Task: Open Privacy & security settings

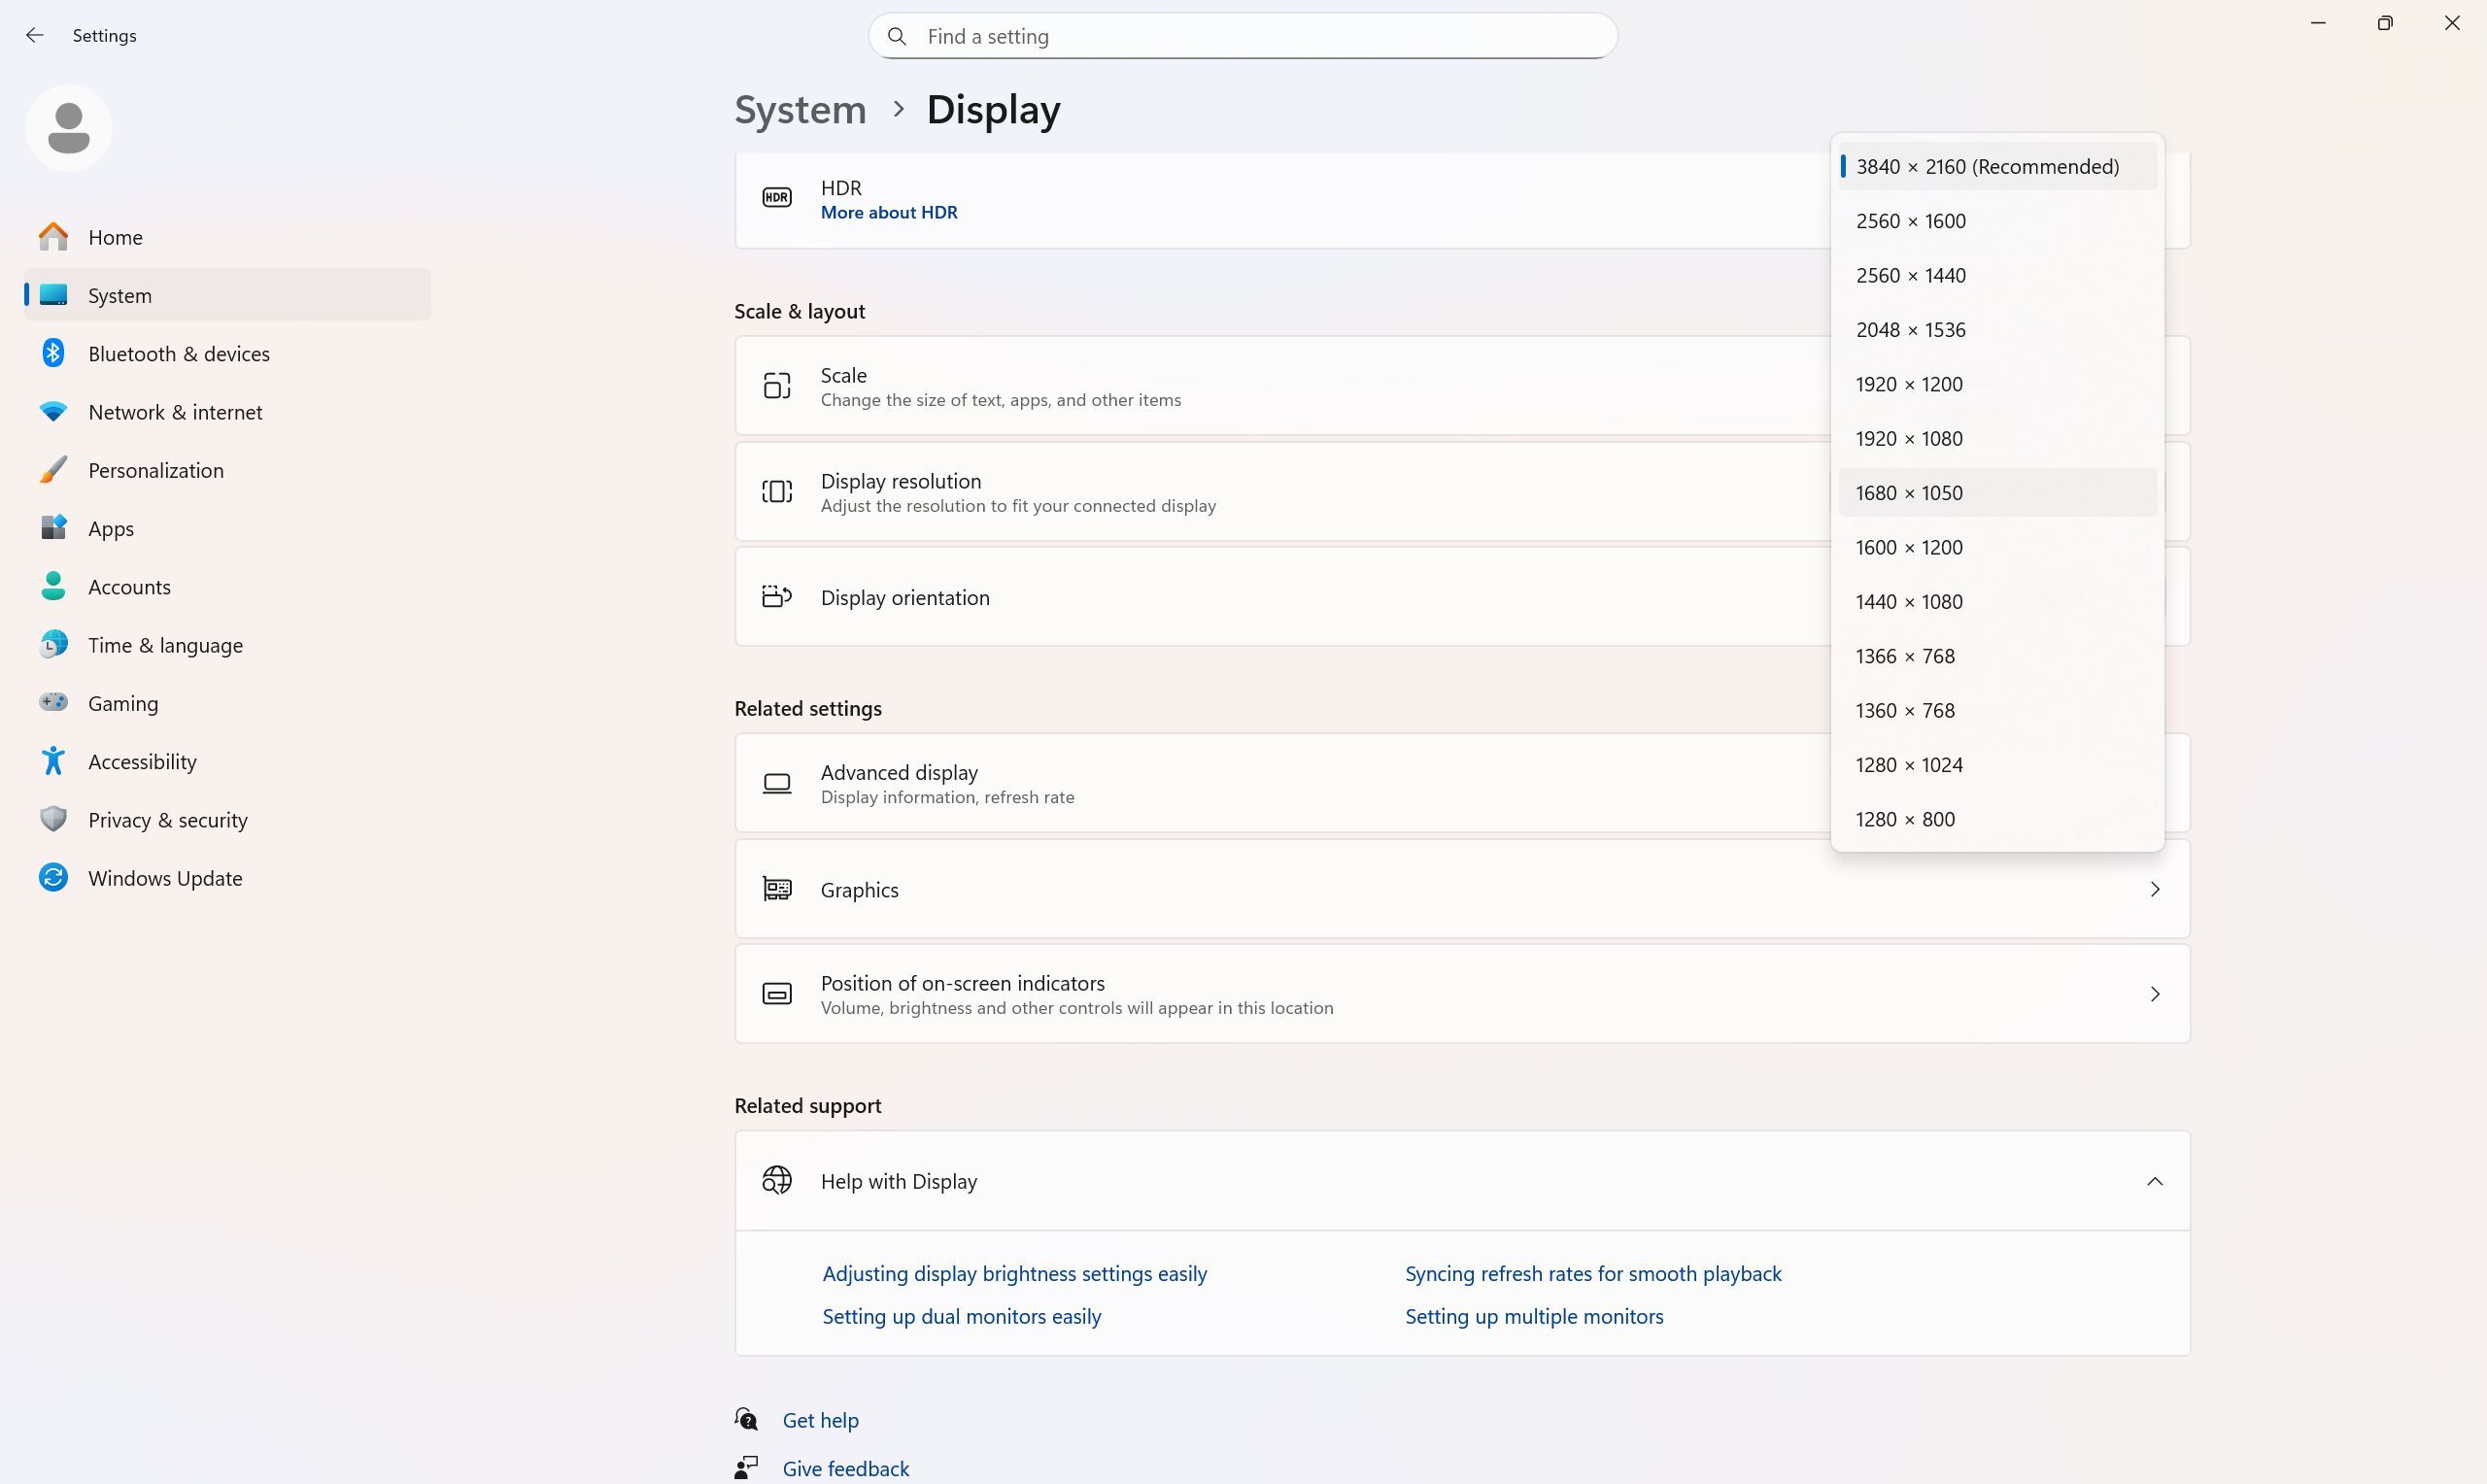Action: tap(167, 820)
